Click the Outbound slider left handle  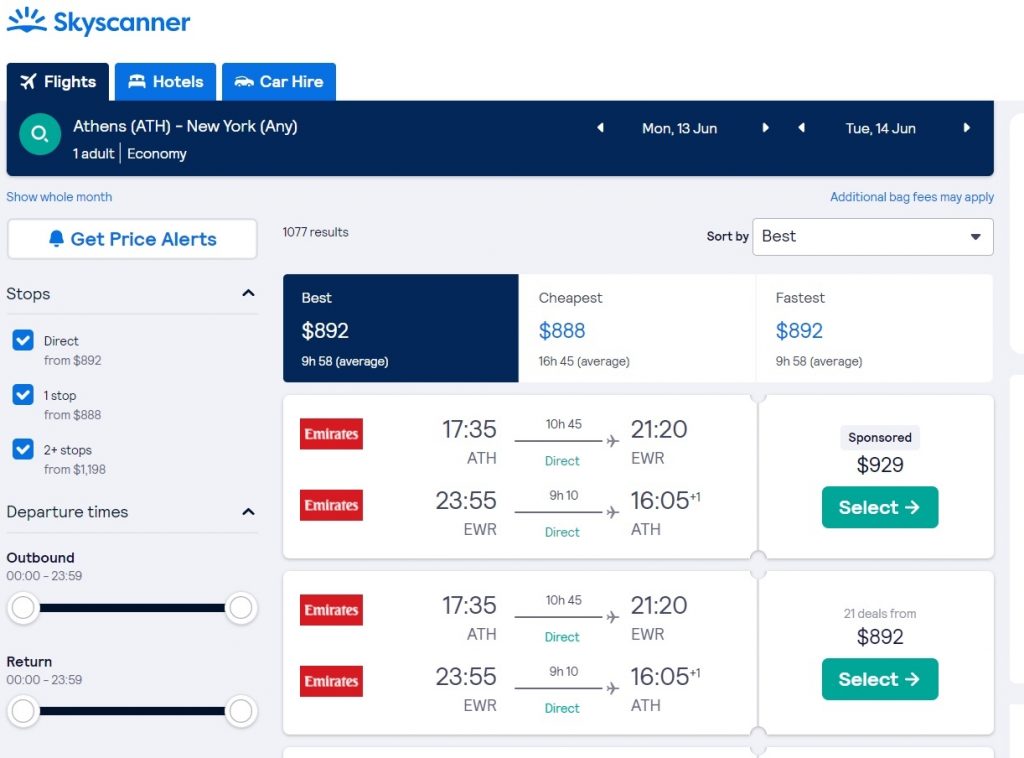click(x=24, y=608)
